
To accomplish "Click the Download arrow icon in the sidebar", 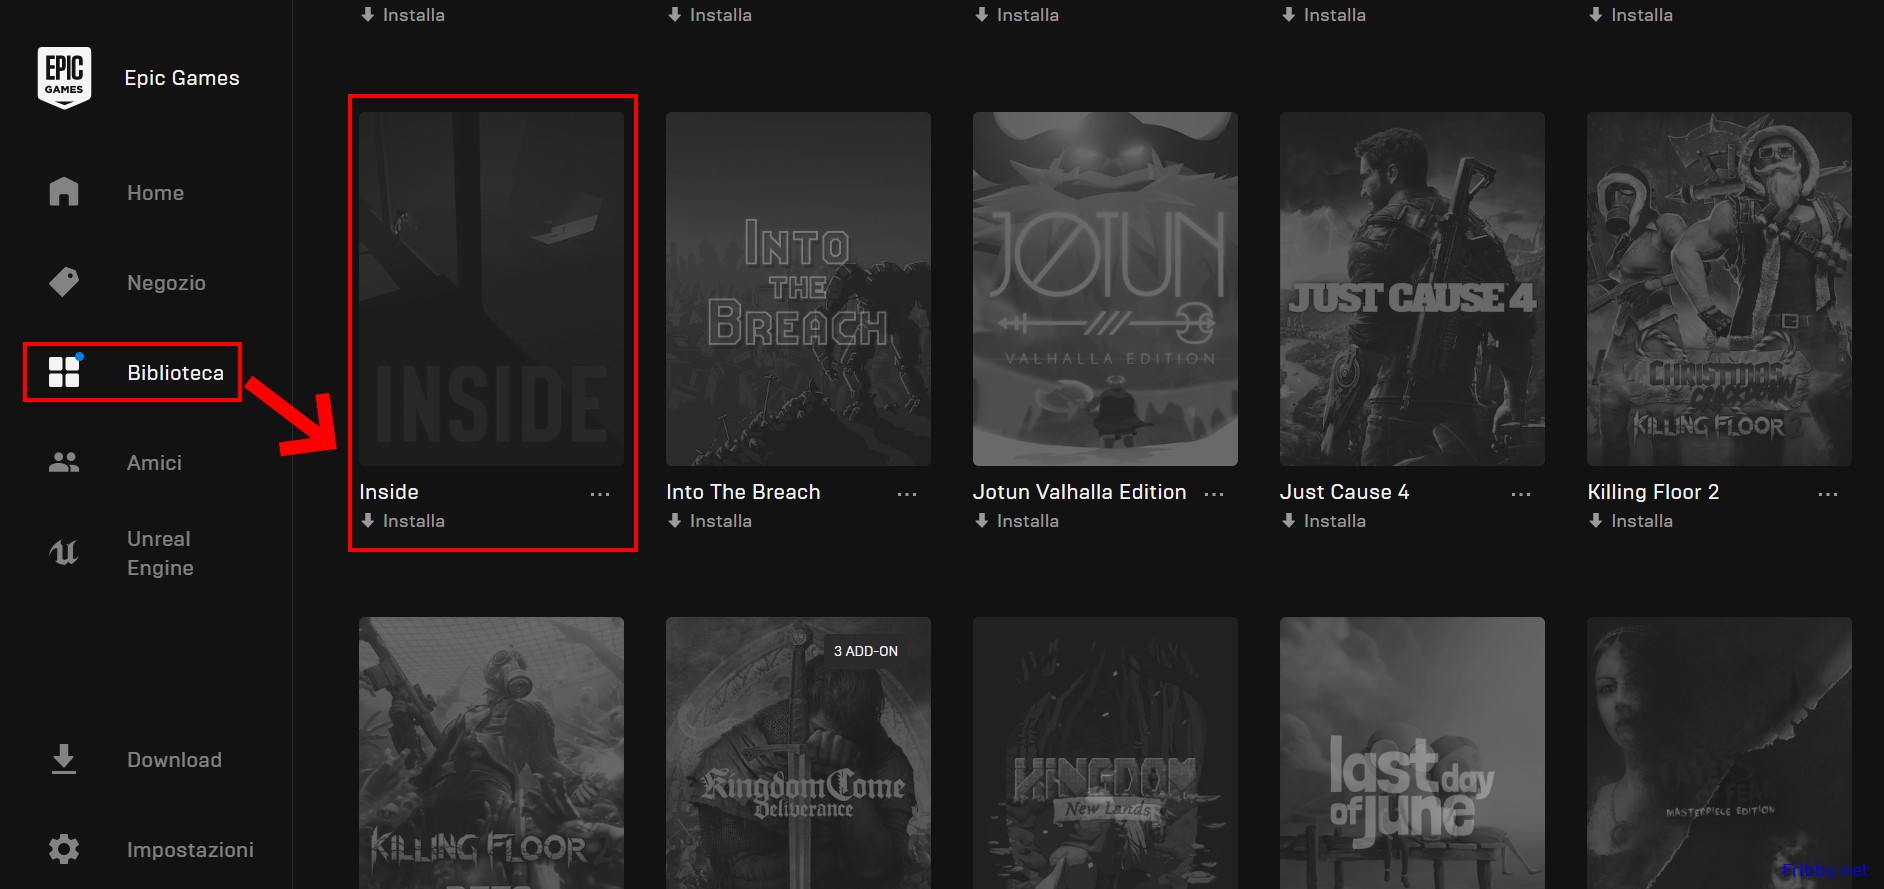I will (64, 759).
